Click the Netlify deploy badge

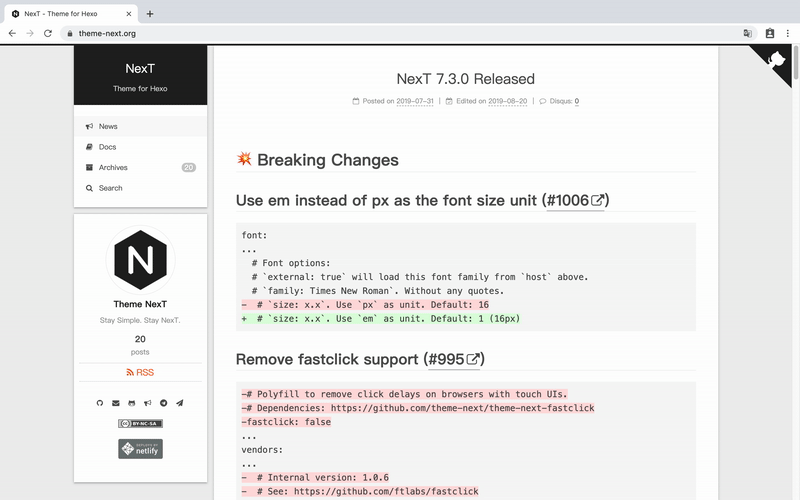coord(140,449)
